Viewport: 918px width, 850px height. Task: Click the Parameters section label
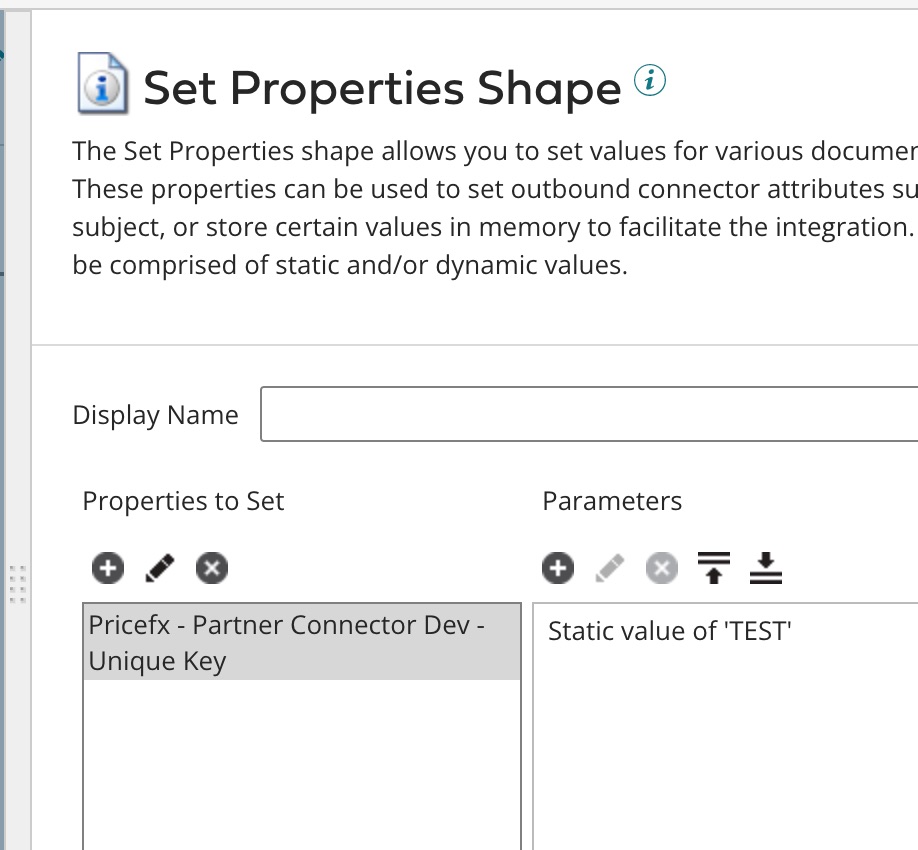pos(612,501)
